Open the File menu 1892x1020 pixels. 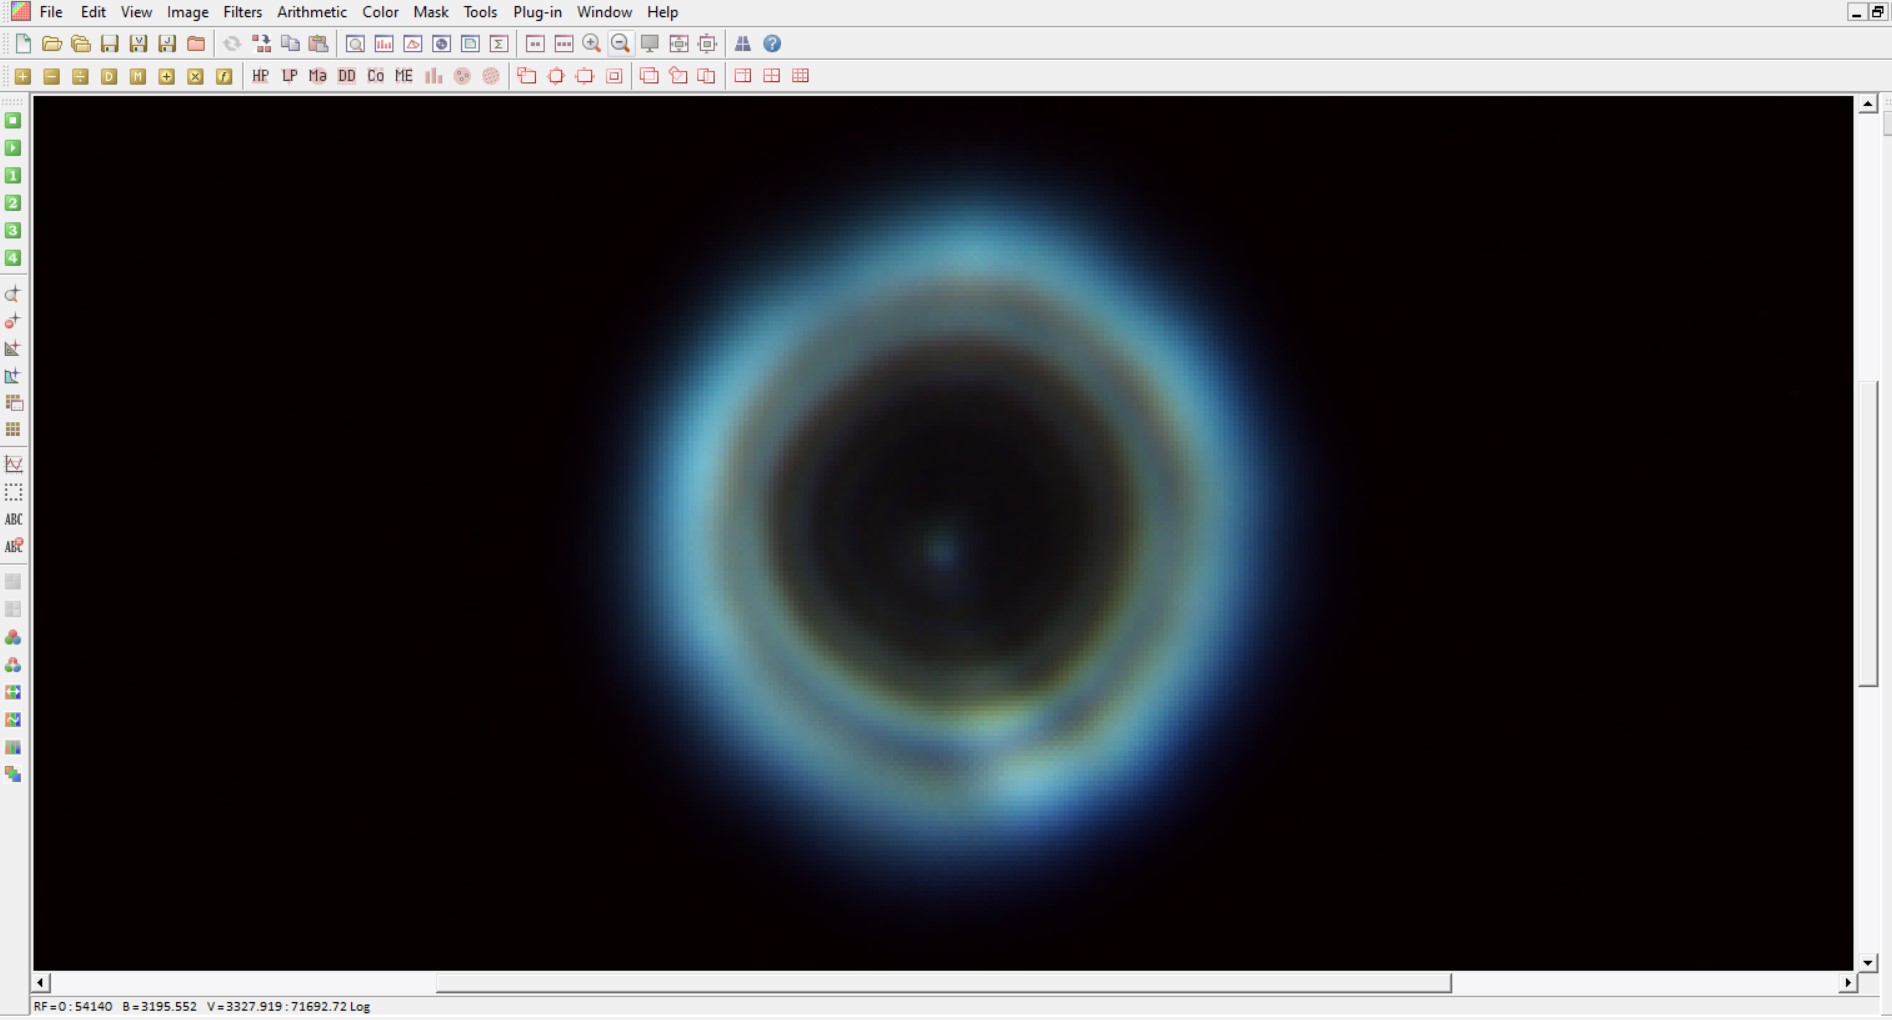coord(51,12)
